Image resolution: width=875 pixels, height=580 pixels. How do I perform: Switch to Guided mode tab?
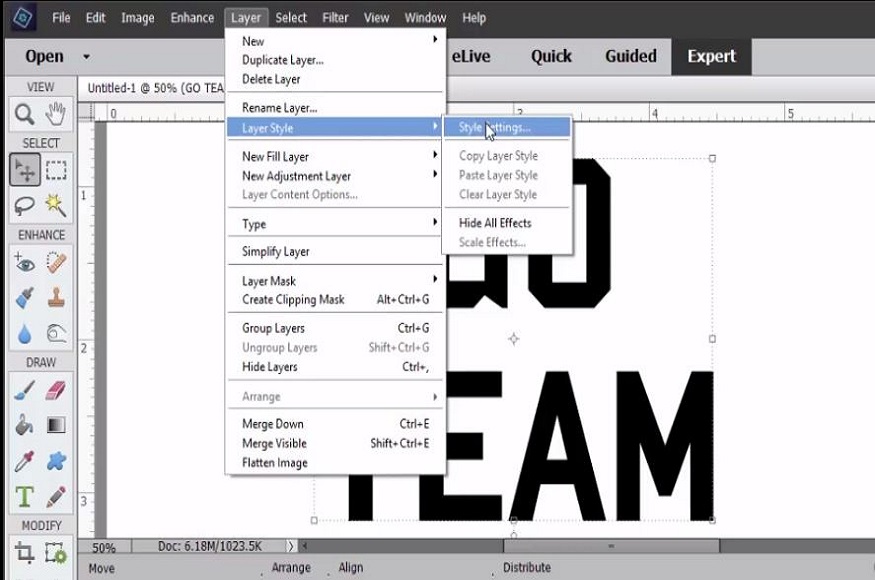pos(631,56)
